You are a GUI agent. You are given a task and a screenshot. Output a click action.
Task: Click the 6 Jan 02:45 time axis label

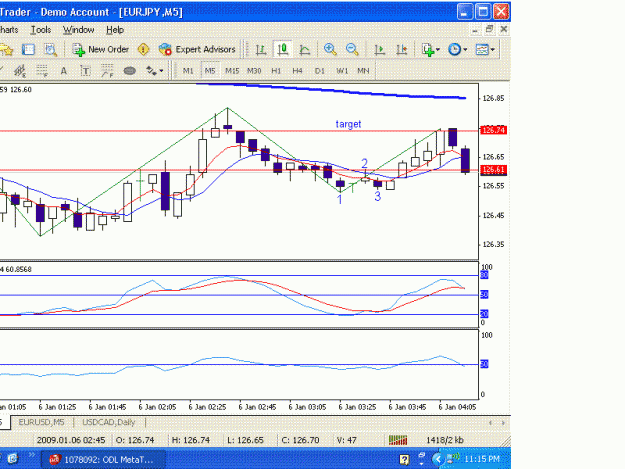coord(257,407)
